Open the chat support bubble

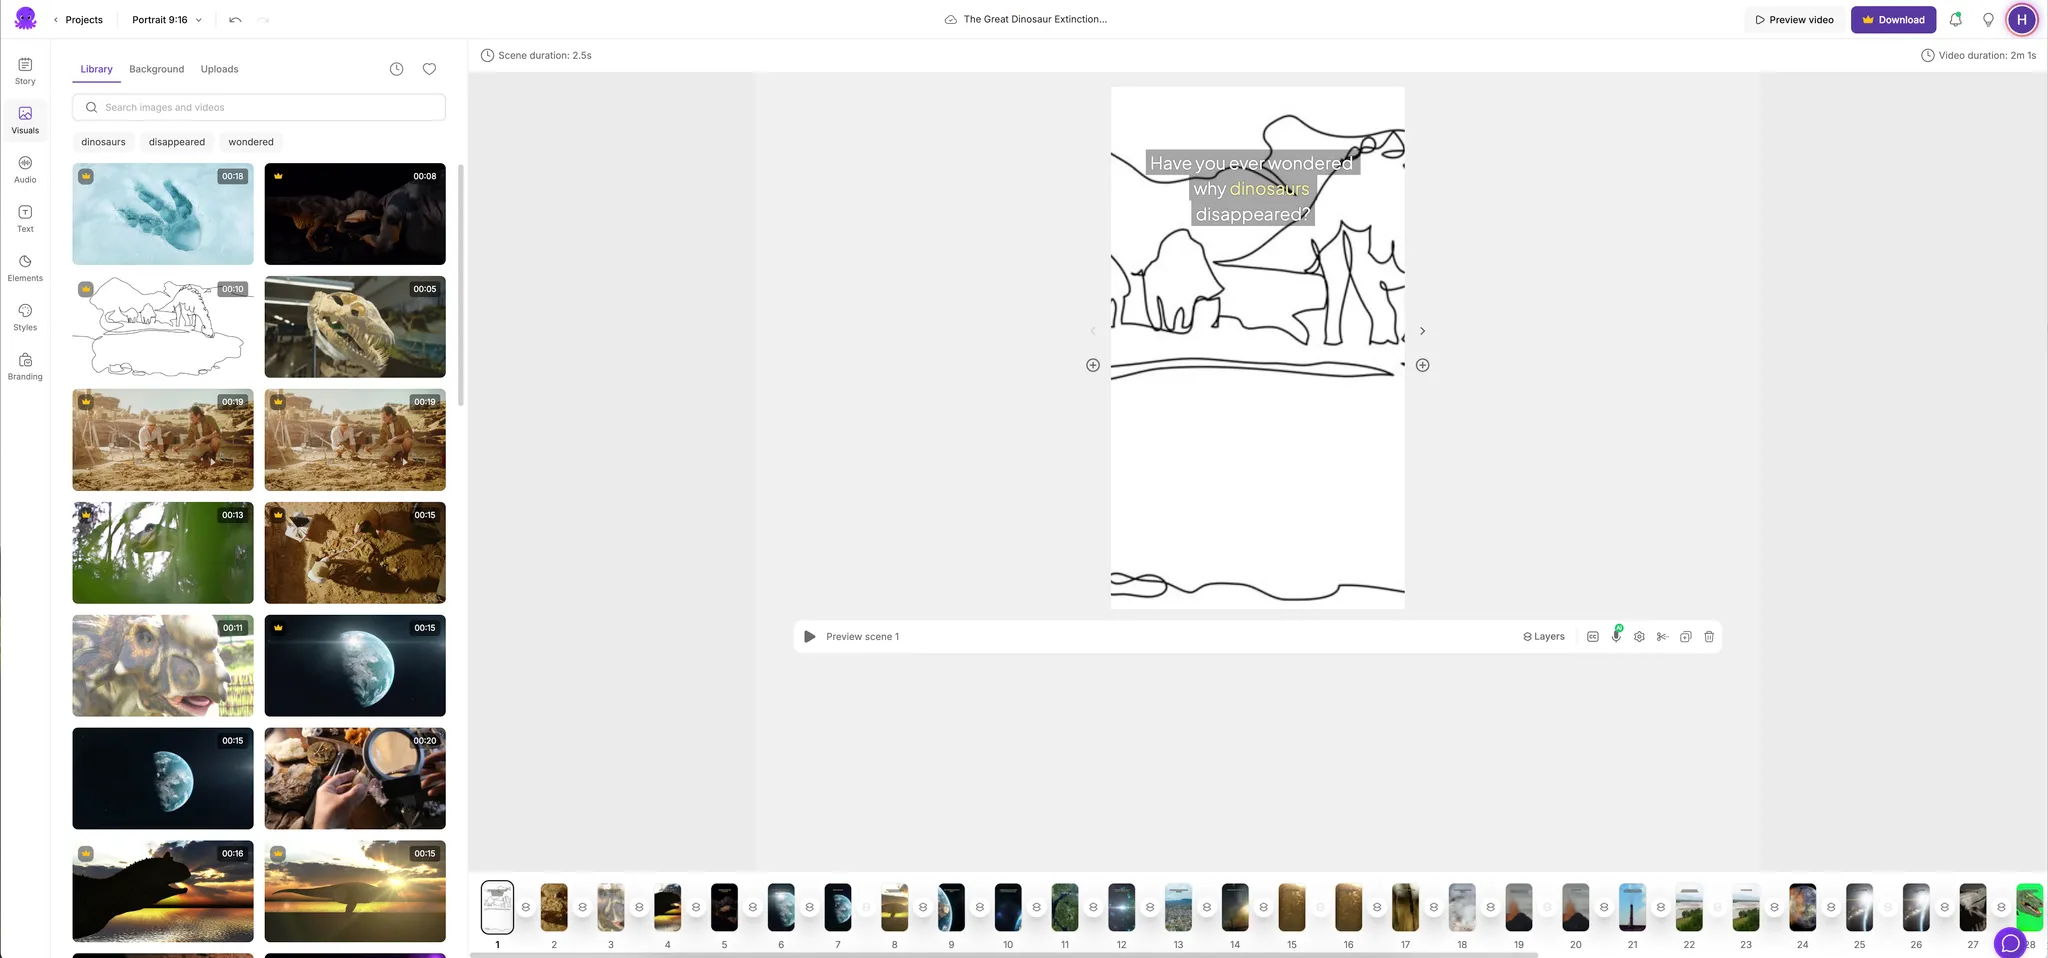point(2010,943)
